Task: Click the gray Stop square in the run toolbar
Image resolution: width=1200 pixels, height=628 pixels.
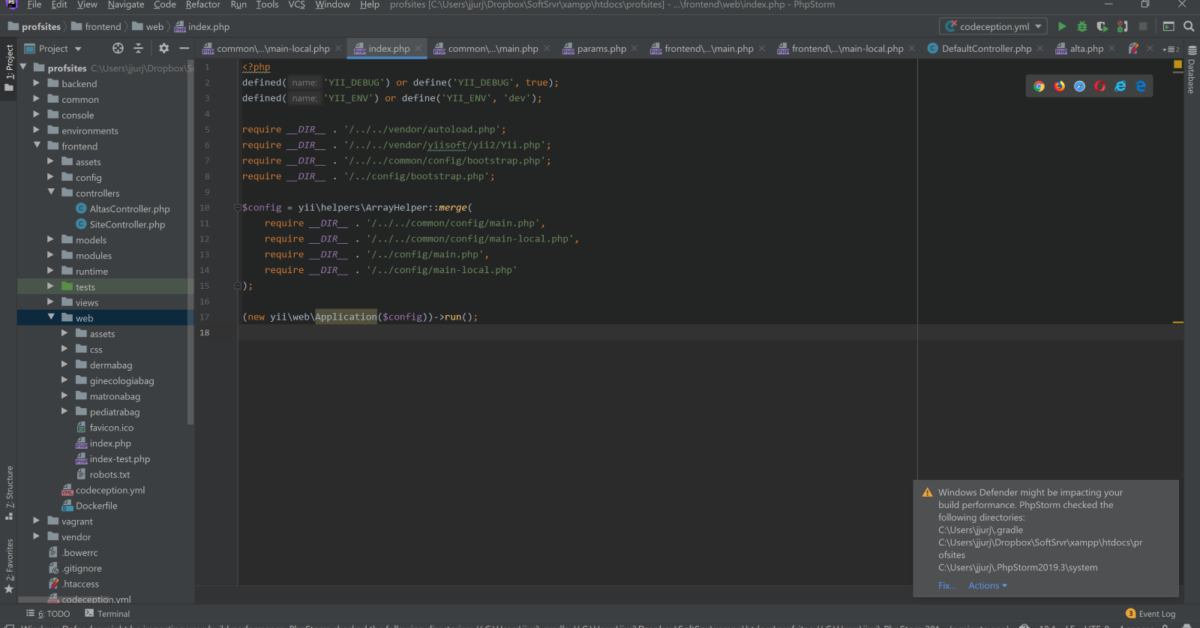Action: pos(1143,26)
